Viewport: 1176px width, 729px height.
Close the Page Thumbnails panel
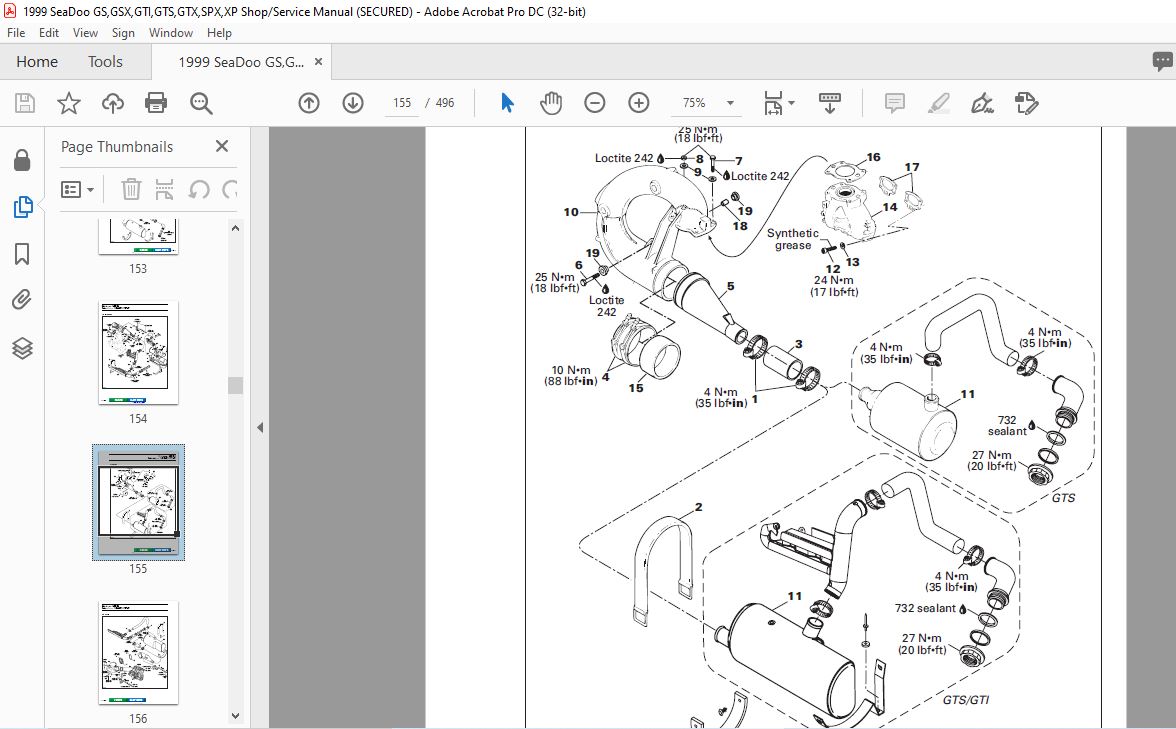pyautogui.click(x=222, y=146)
